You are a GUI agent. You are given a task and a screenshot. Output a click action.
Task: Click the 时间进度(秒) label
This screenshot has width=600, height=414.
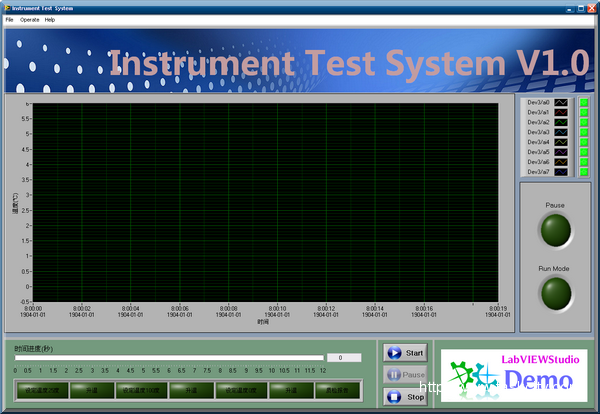[x=34, y=349]
